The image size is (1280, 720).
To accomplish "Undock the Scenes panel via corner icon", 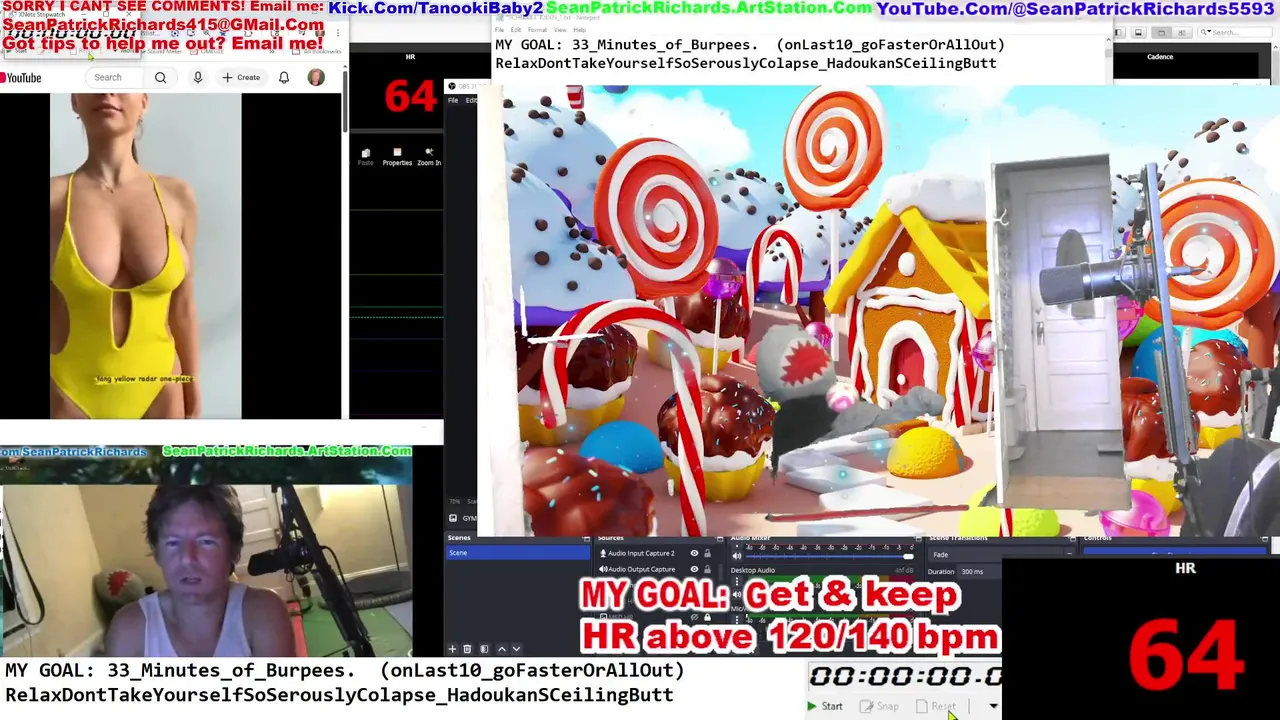I will click(586, 539).
